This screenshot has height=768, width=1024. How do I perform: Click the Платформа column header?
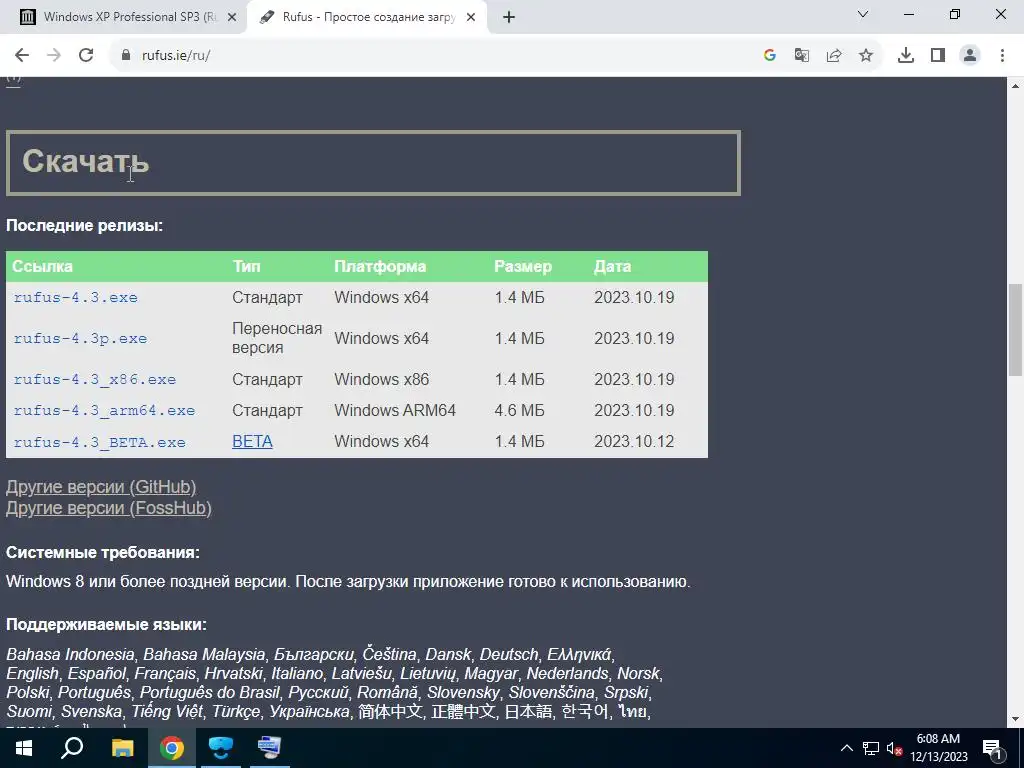[x=380, y=266]
